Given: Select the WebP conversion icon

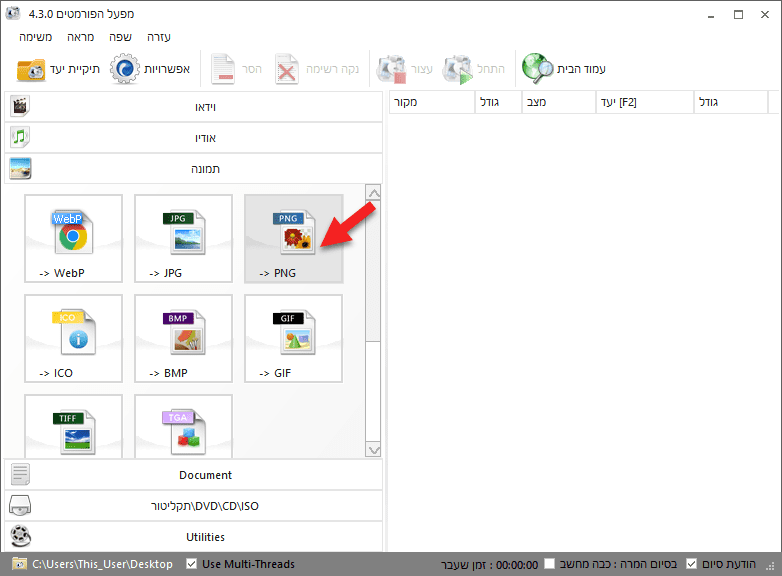Looking at the screenshot, I should pyautogui.click(x=73, y=233).
